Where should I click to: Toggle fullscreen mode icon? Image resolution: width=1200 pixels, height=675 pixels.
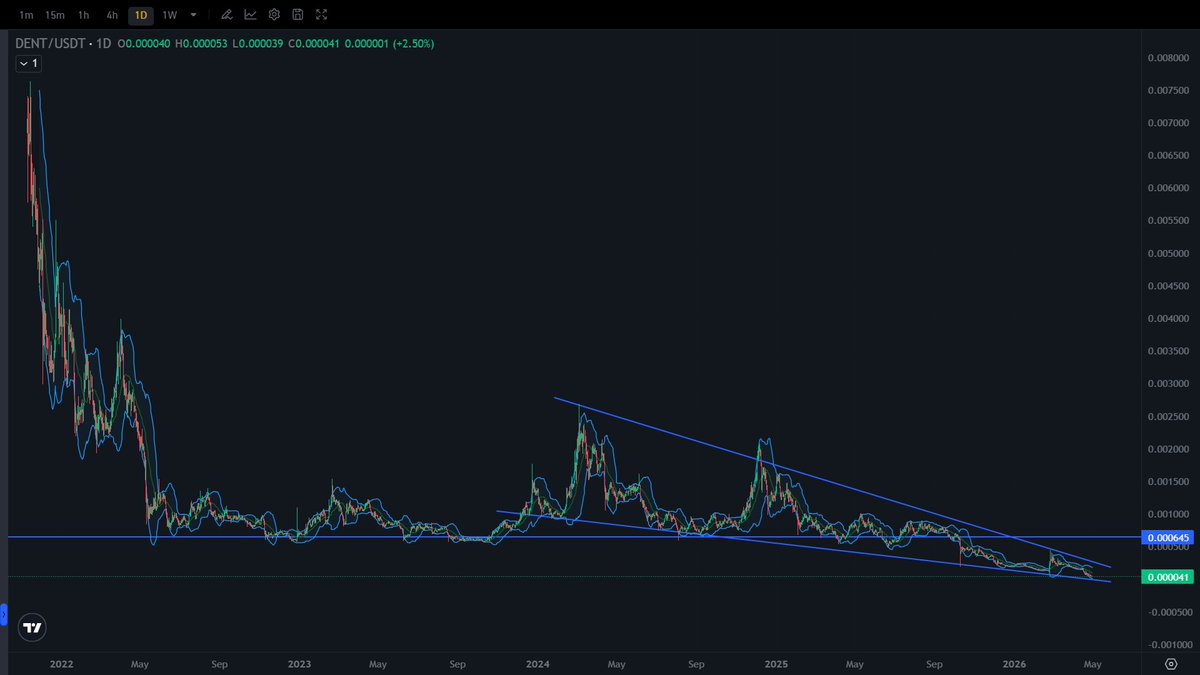pos(320,15)
